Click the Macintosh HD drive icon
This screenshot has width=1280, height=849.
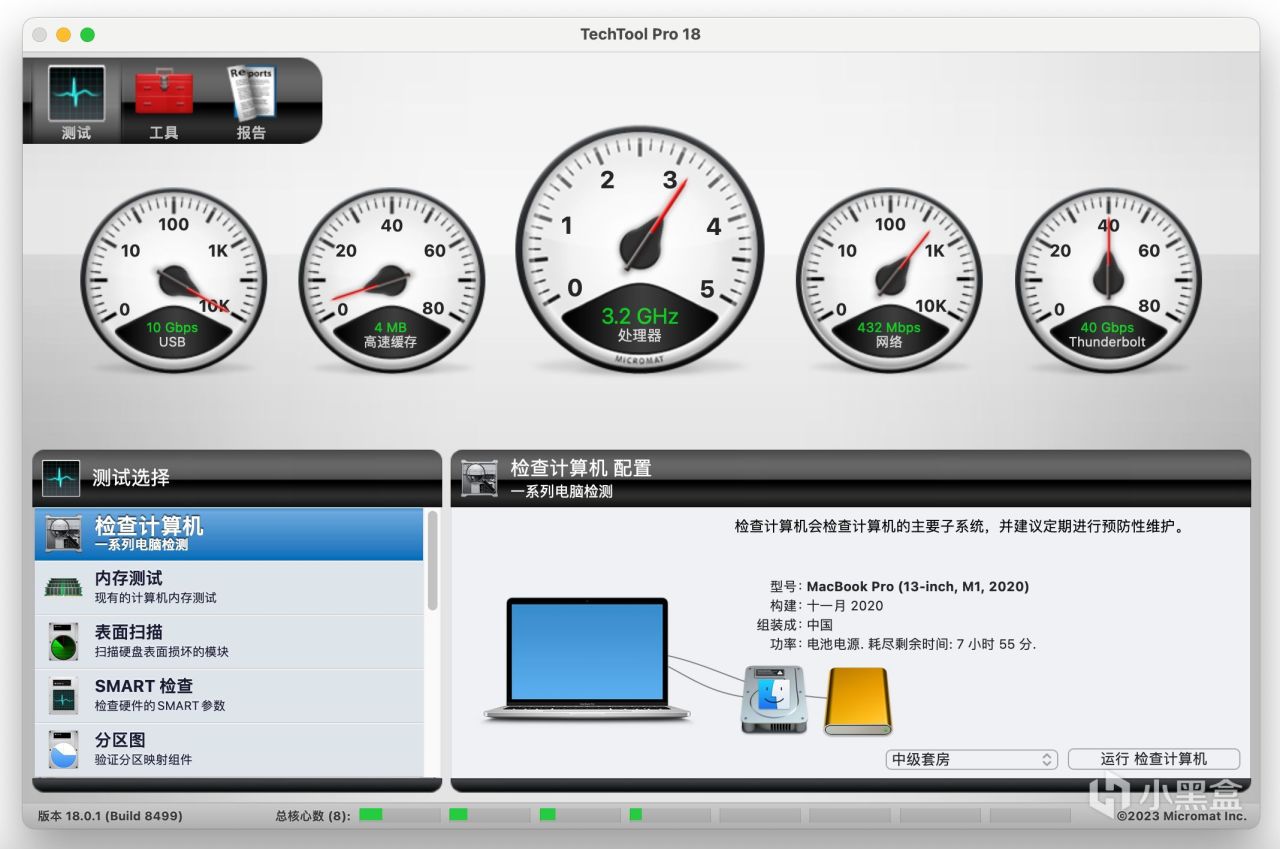pos(774,700)
